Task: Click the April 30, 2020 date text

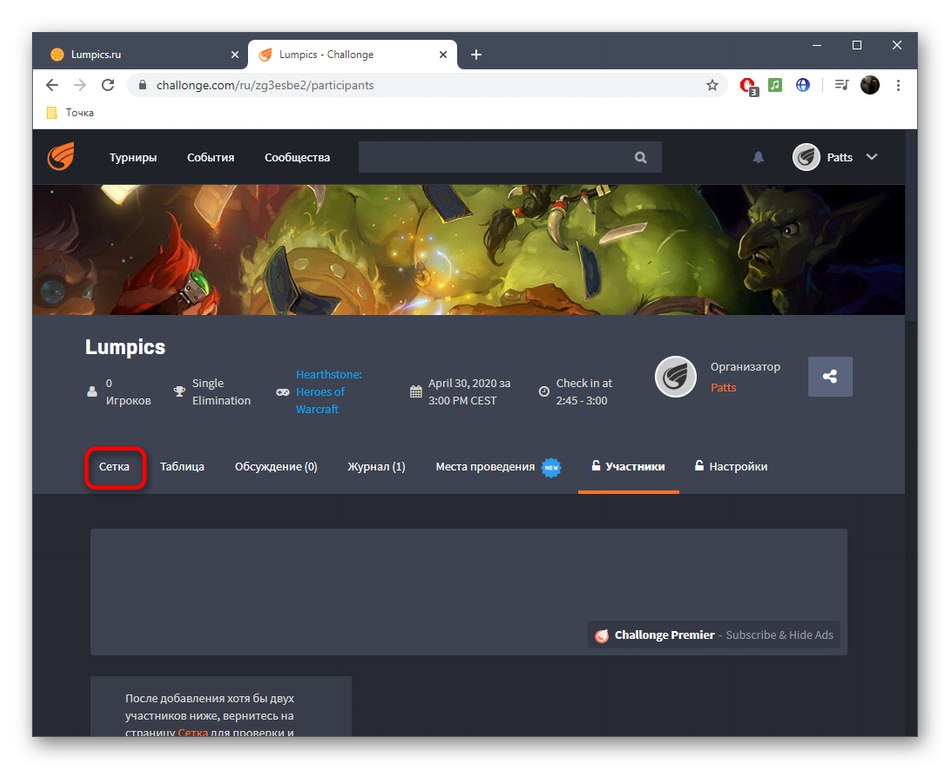Action: 470,392
